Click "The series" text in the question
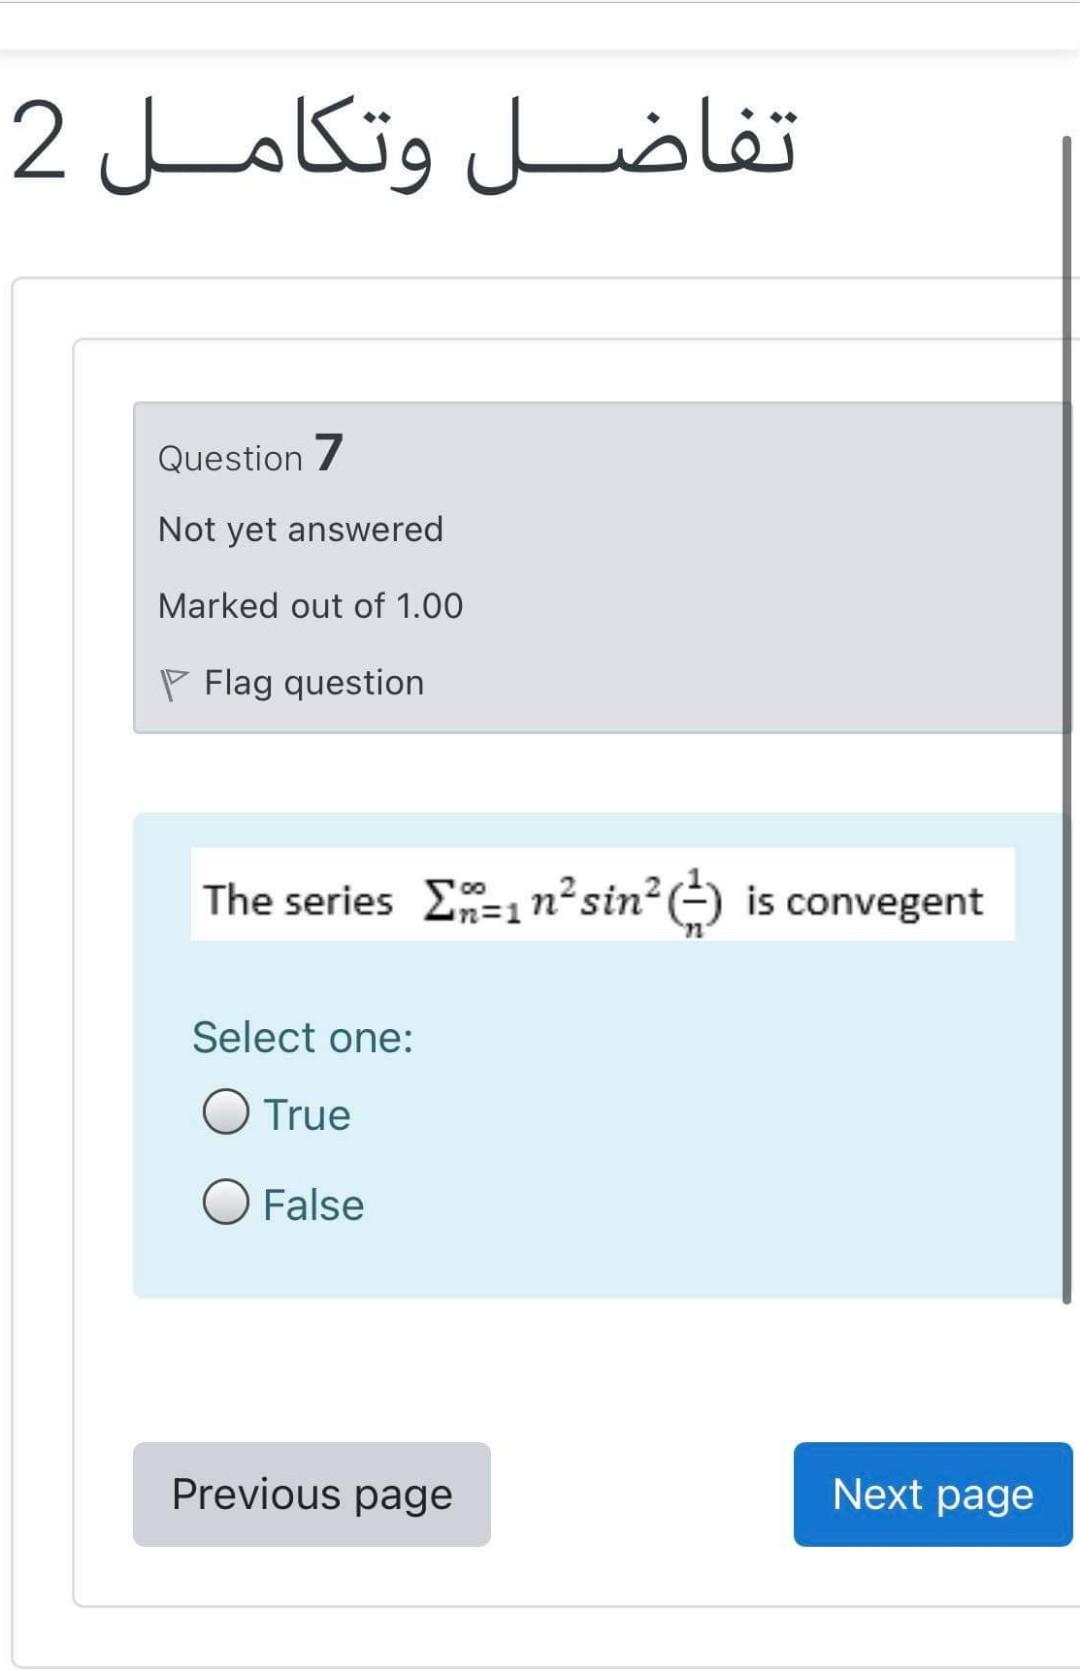This screenshot has width=1080, height=1670. 298,900
